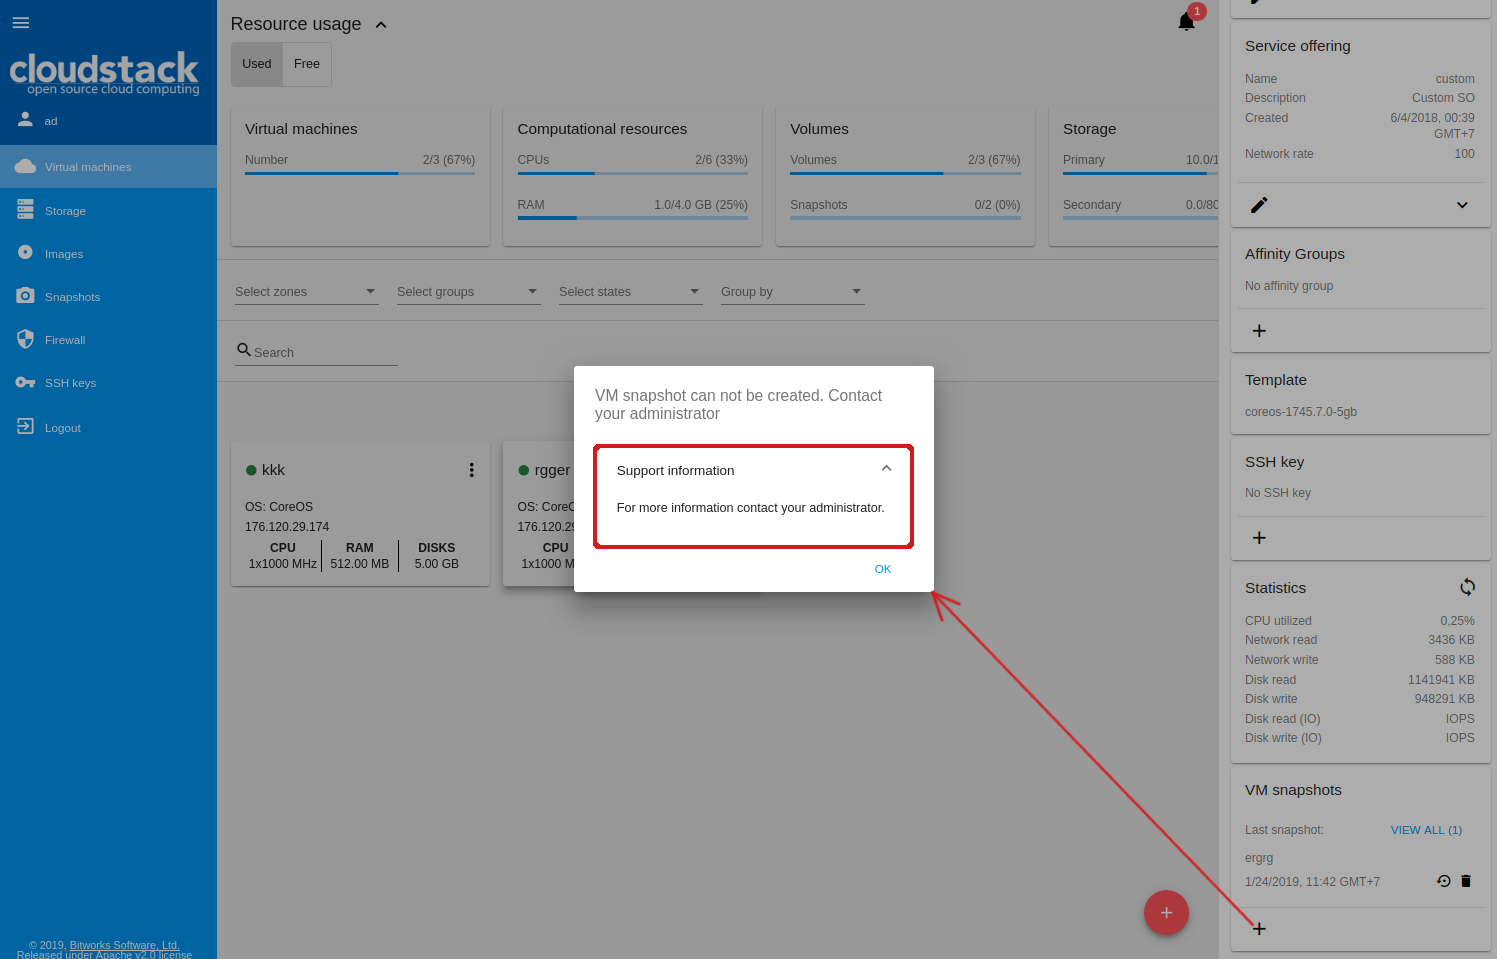Switch resource usage to Used

click(x=257, y=64)
